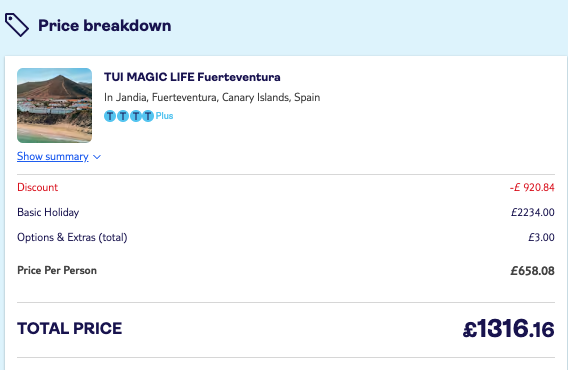Click the TUI MAGIC LIFE Fuerteventura title

pyautogui.click(x=192, y=77)
